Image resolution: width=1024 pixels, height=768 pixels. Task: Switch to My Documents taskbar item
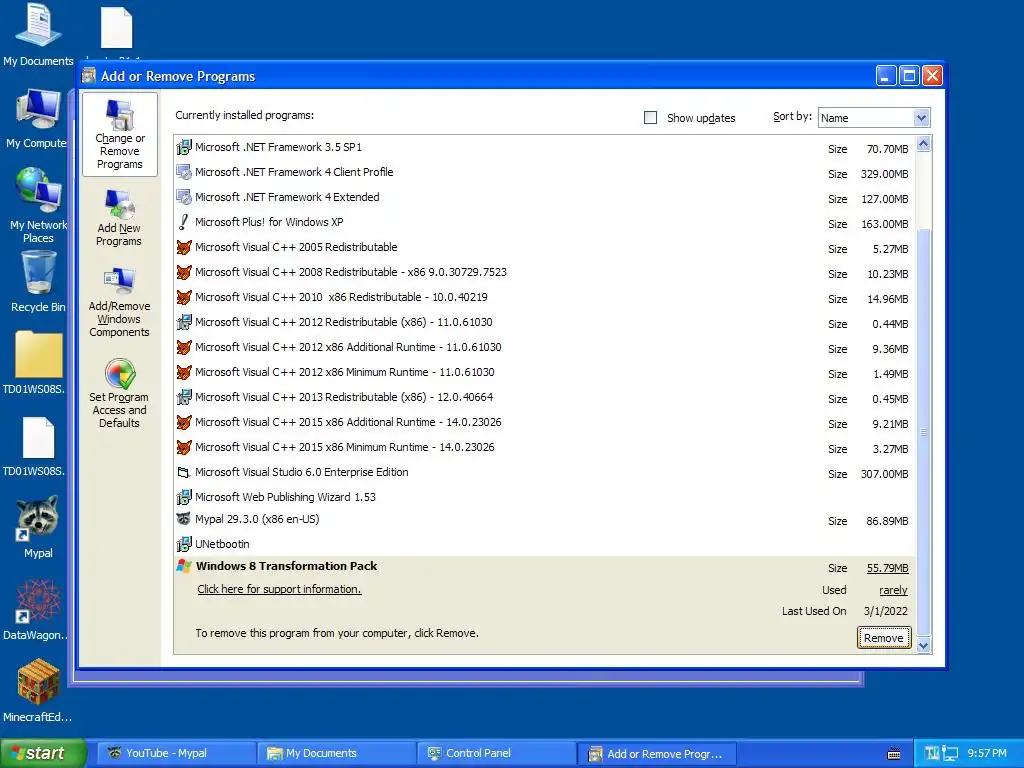click(x=336, y=753)
